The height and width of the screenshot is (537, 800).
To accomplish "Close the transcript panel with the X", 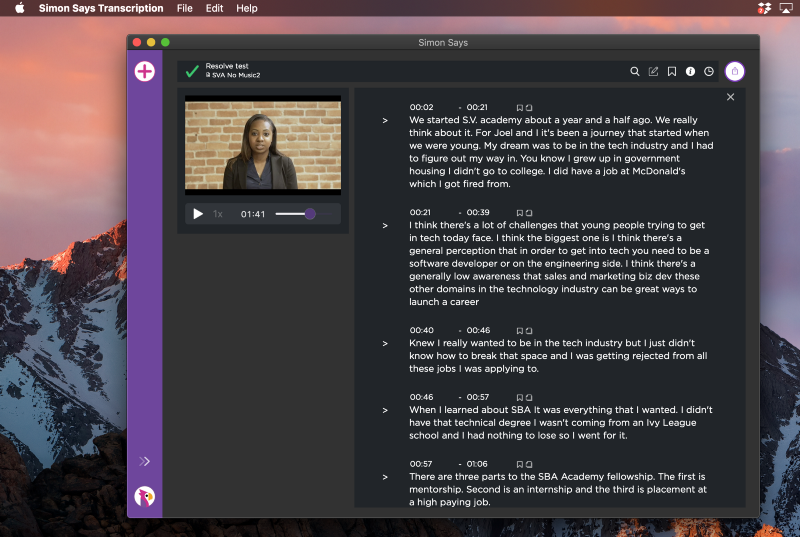I will pyautogui.click(x=731, y=97).
